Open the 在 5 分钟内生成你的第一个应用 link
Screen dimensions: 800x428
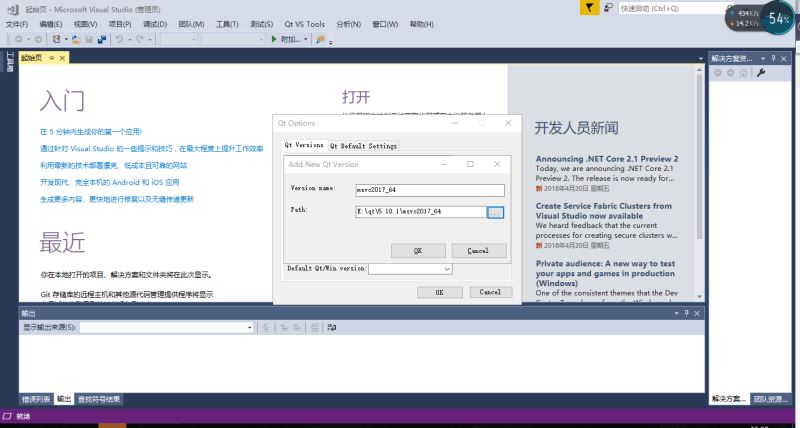click(91, 132)
